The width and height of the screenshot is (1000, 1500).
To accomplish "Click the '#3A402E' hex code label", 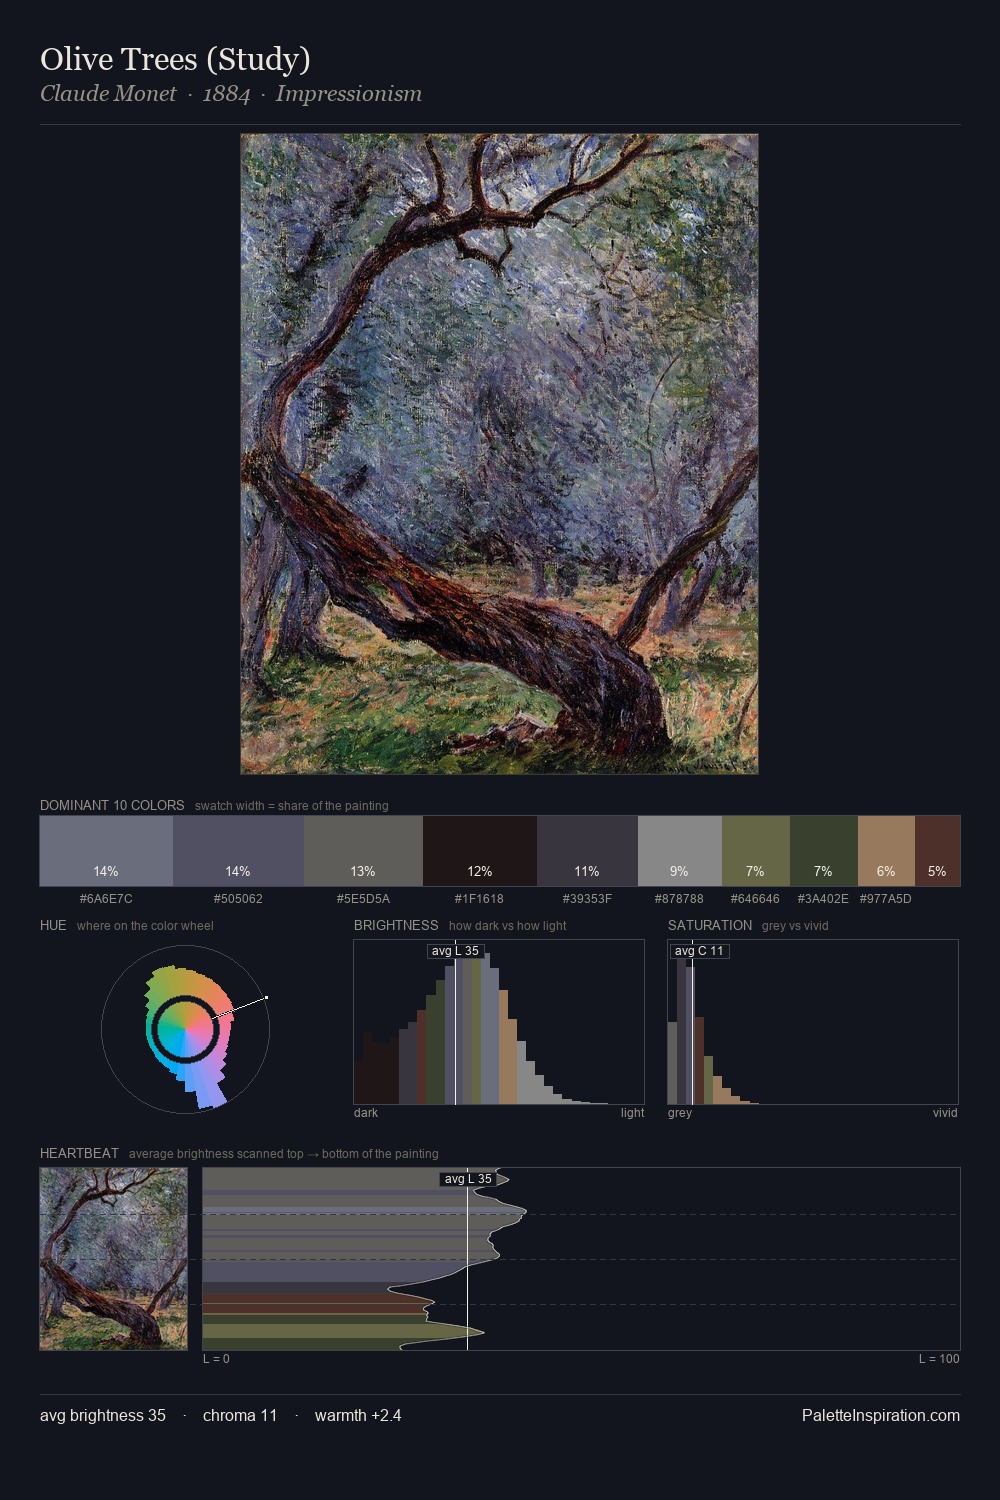I will pos(823,899).
